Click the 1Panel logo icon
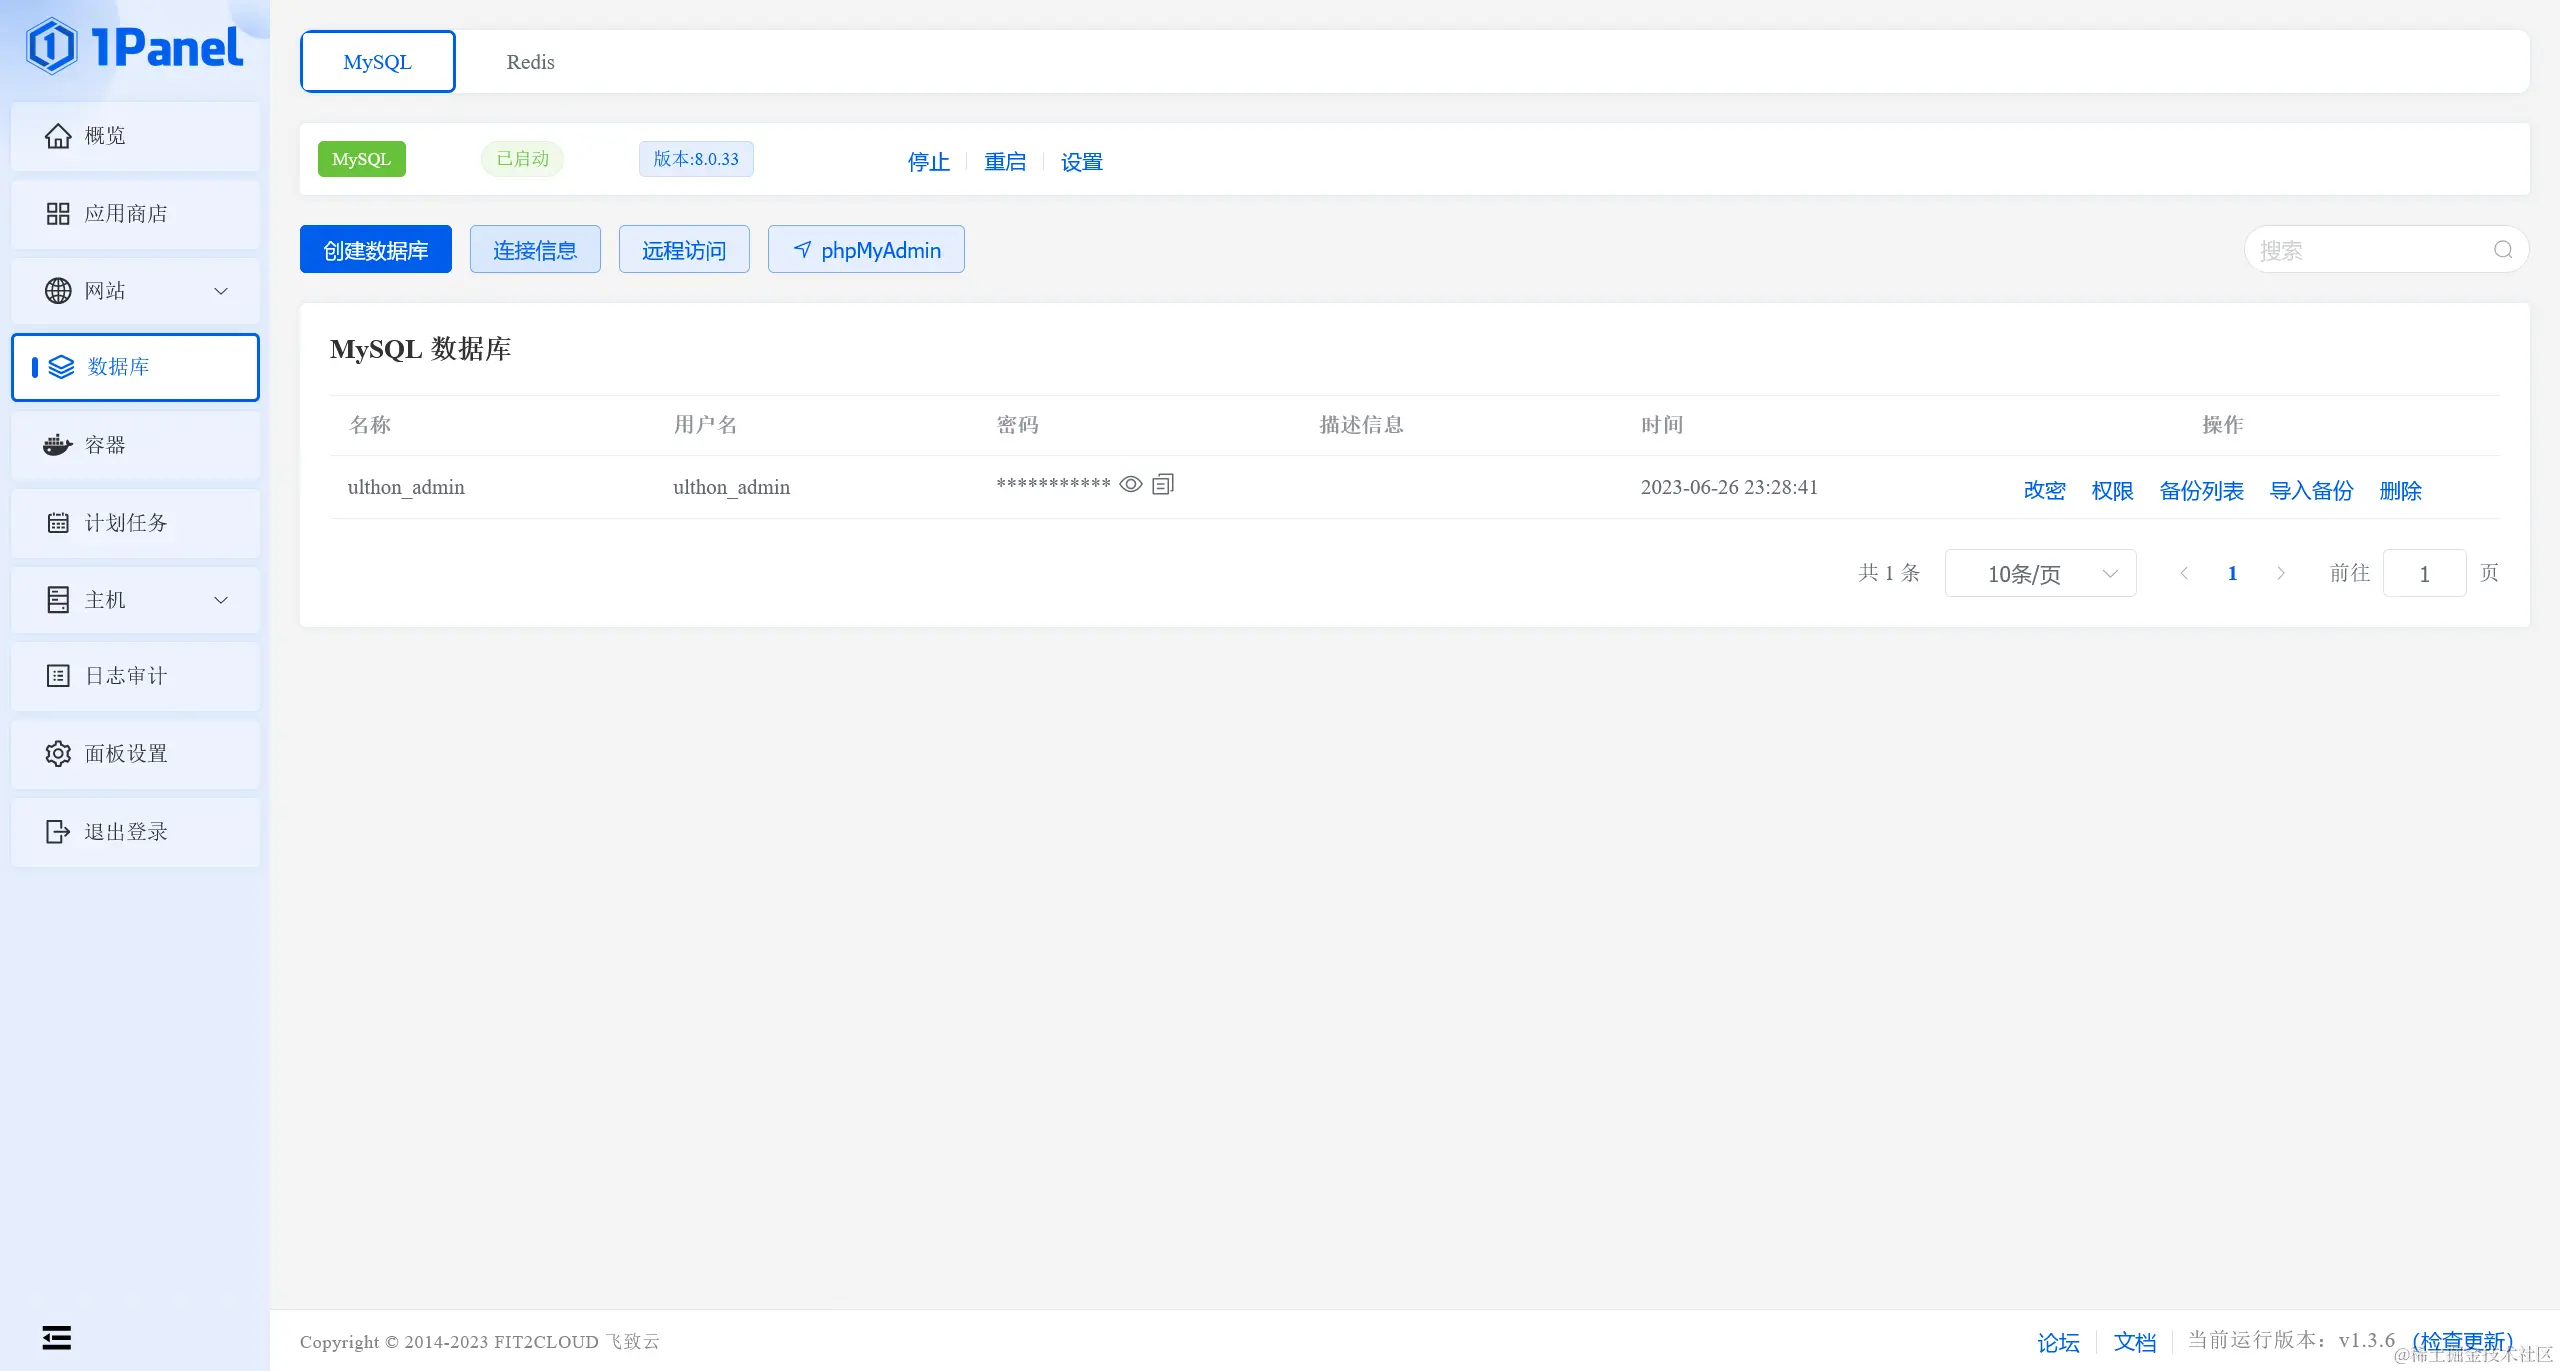Image resolution: width=2560 pixels, height=1371 pixels. point(52,46)
